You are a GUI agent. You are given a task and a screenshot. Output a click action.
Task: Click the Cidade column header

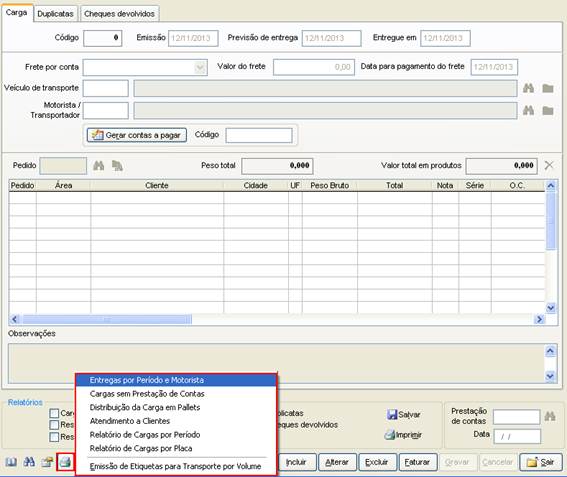tap(256, 186)
